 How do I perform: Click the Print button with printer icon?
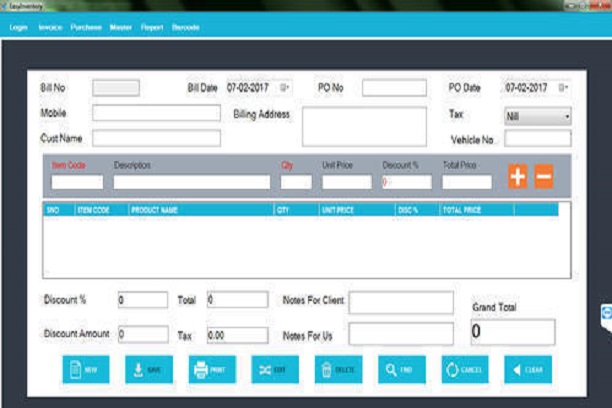click(x=212, y=369)
